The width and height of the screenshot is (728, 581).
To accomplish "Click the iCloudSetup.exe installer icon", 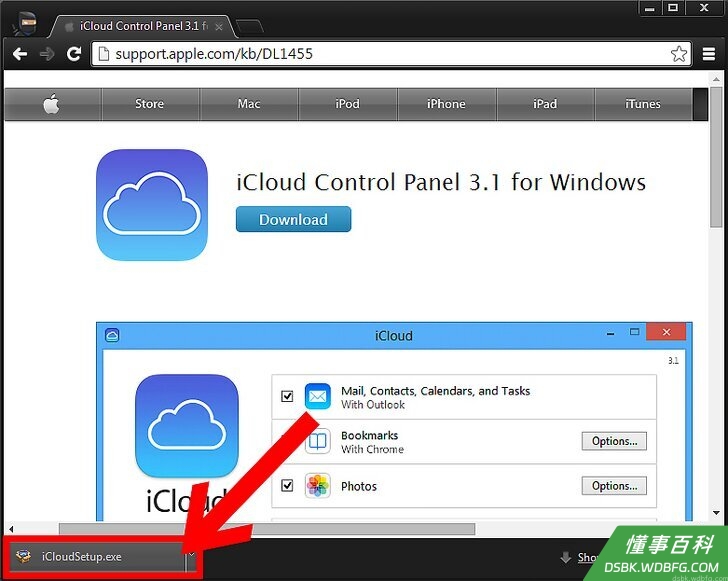I will (x=23, y=556).
